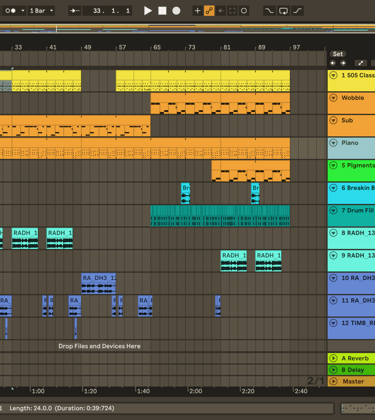Image resolution: width=375 pixels, height=420 pixels.
Task: Unfold the 9 RADH track
Action: coord(333,255)
